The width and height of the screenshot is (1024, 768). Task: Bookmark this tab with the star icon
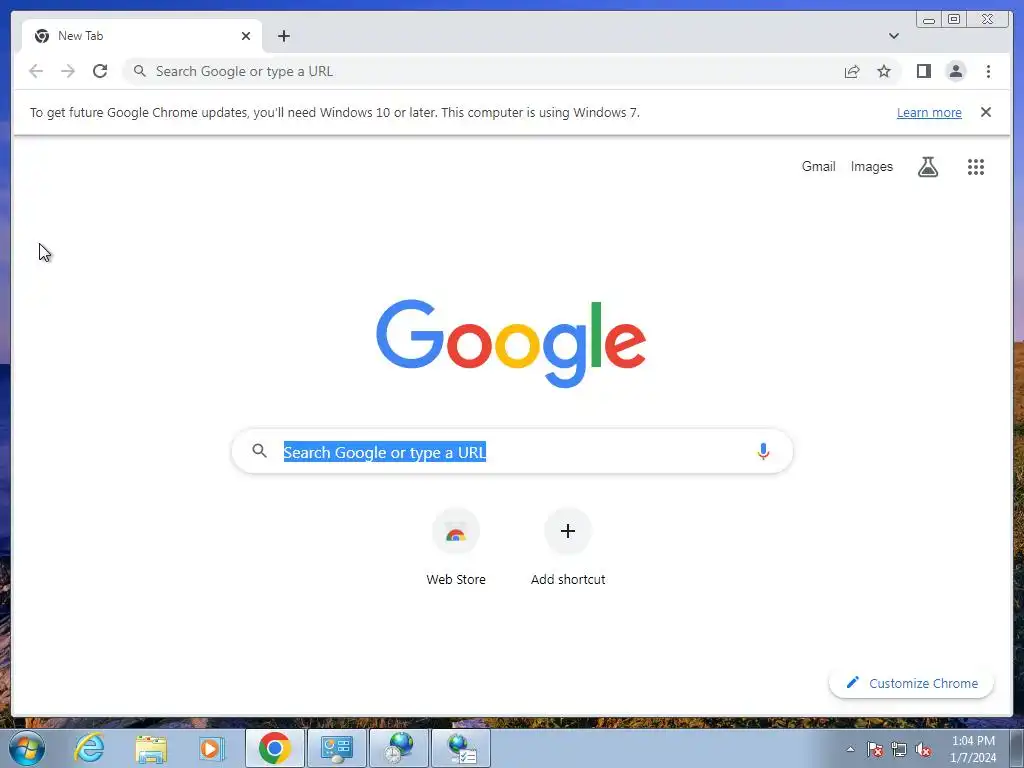tap(884, 71)
